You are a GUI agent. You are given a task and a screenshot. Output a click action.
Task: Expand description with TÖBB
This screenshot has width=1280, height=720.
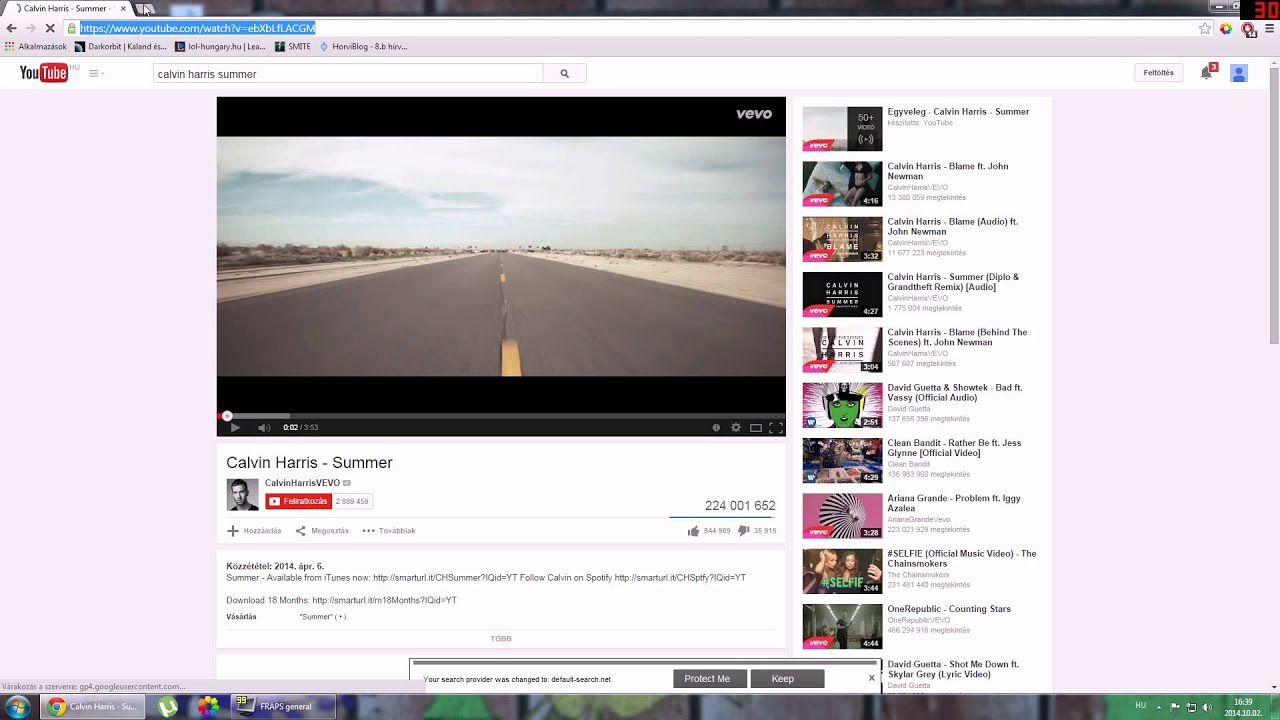501,638
